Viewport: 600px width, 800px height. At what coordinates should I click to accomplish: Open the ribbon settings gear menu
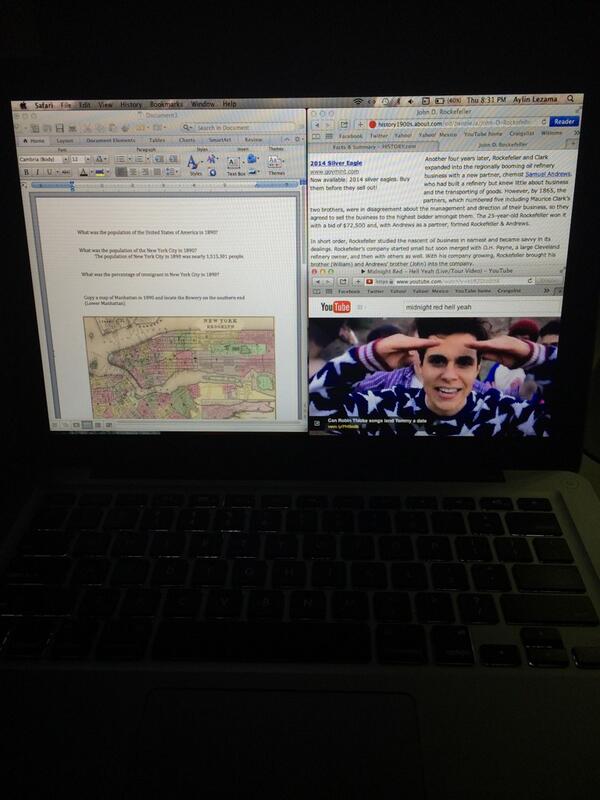297,139
